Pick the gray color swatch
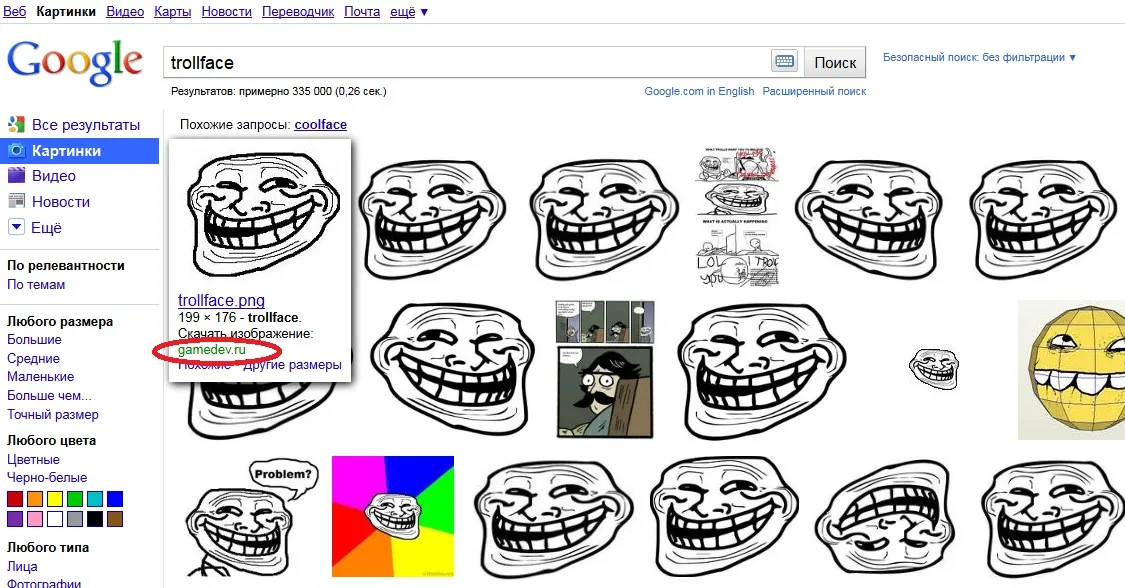The width and height of the screenshot is (1125, 588). 75,518
